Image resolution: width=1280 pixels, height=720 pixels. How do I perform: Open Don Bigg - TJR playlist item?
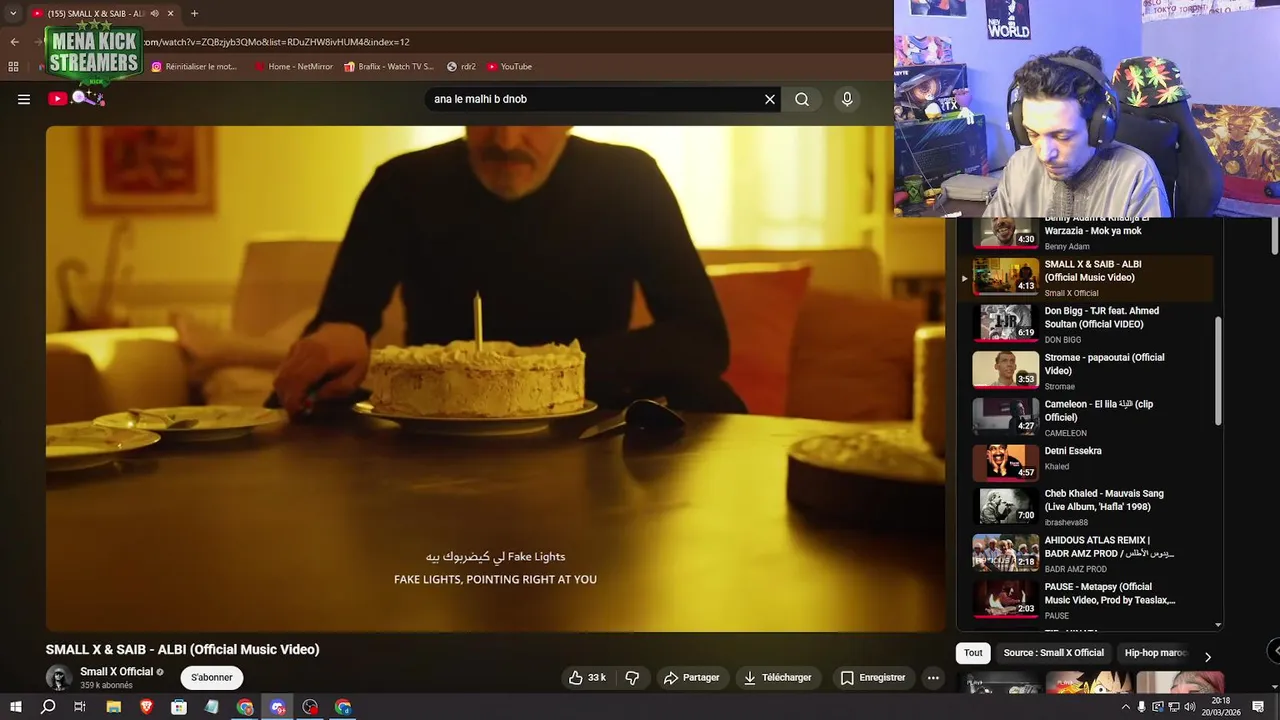point(1085,324)
